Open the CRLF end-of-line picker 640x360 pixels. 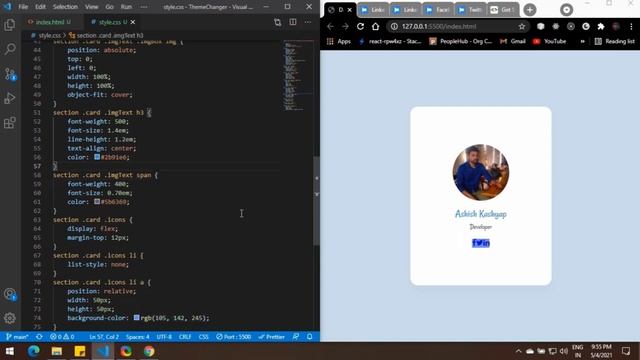click(x=185, y=337)
